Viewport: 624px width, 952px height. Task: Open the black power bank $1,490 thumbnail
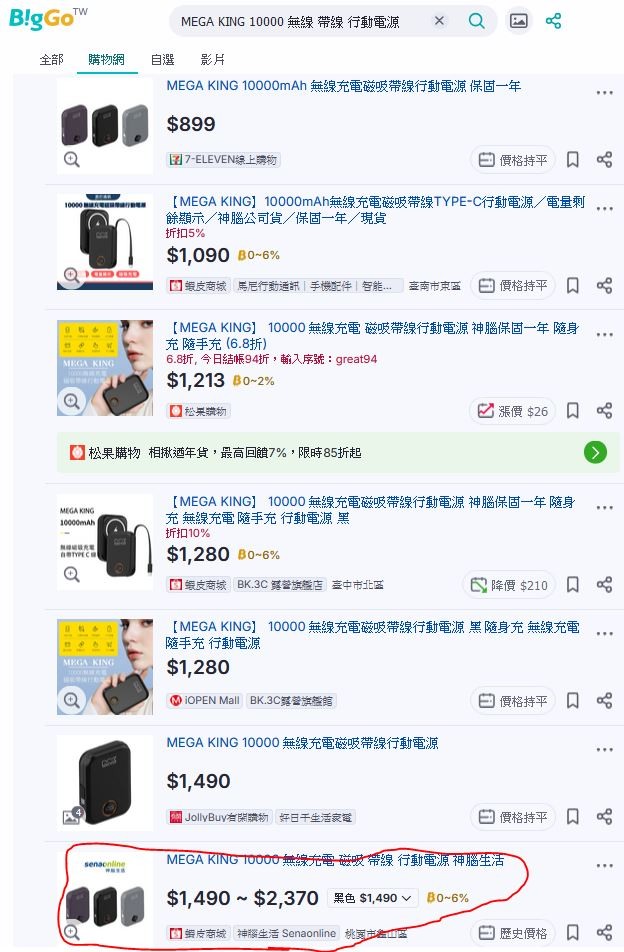click(105, 783)
